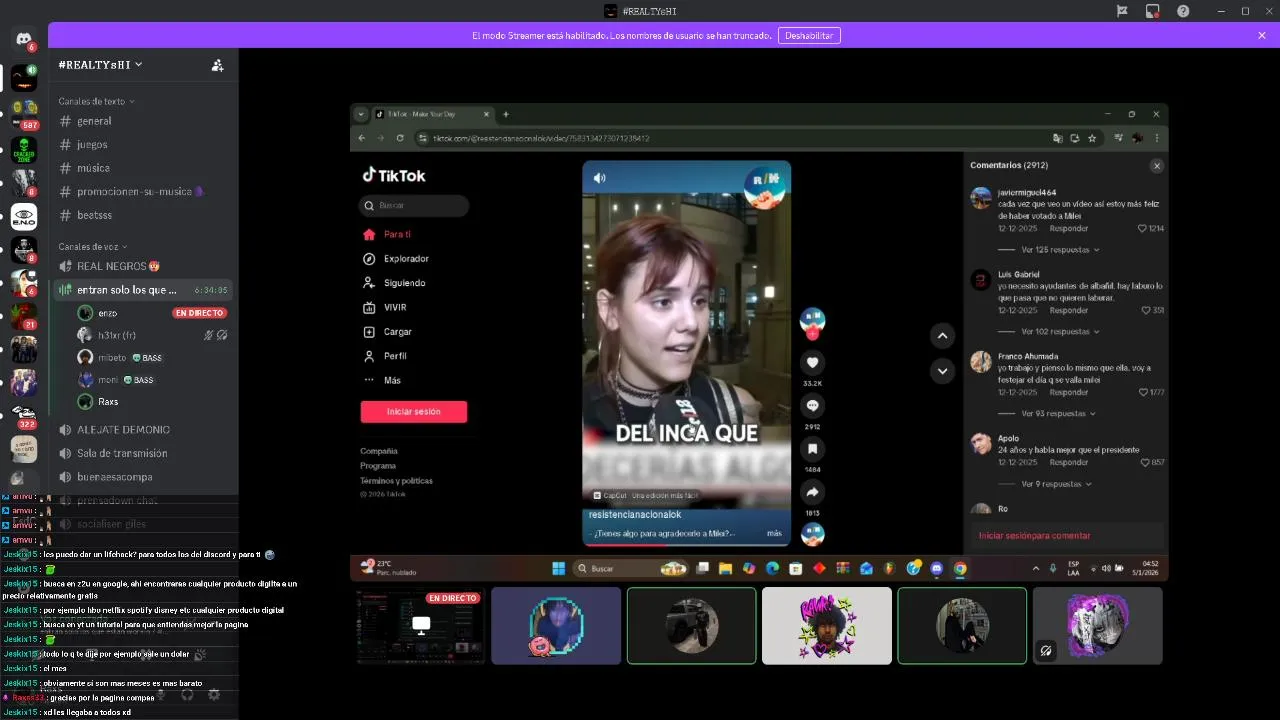Expand Ver 125 respuestas on first comment
This screenshot has height=720, width=1280.
click(1060, 250)
